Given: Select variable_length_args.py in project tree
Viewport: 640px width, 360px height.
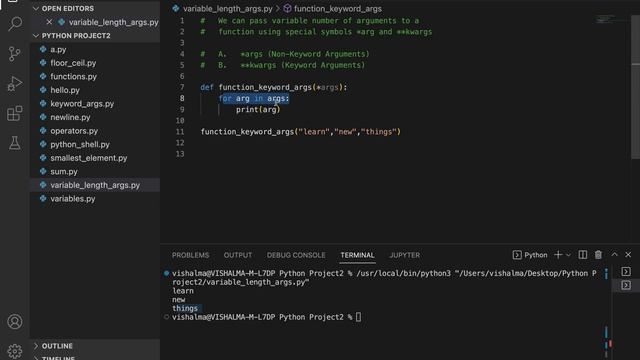Looking at the screenshot, I should pyautogui.click(x=95, y=185).
